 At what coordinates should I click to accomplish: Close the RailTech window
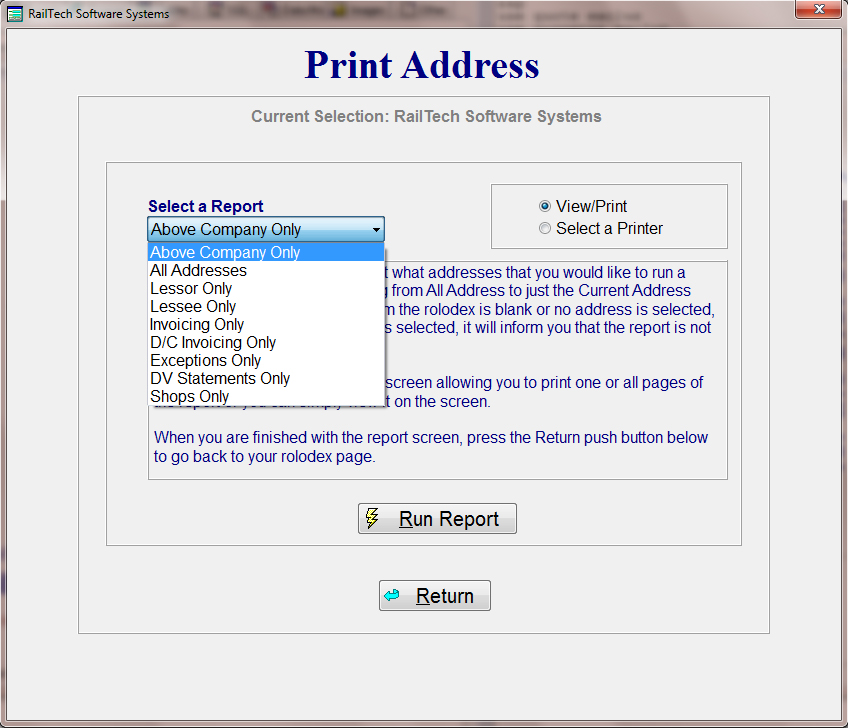click(x=818, y=9)
